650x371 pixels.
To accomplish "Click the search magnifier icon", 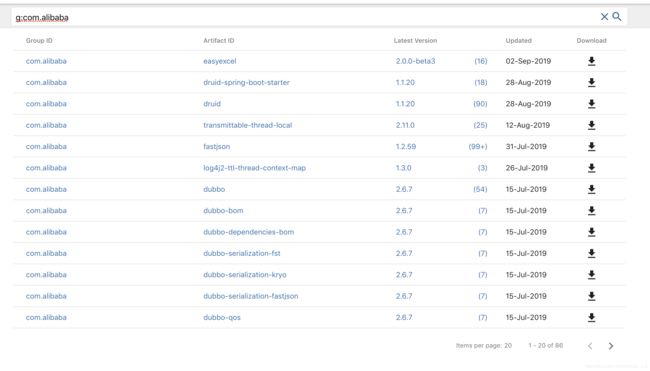I will [617, 17].
